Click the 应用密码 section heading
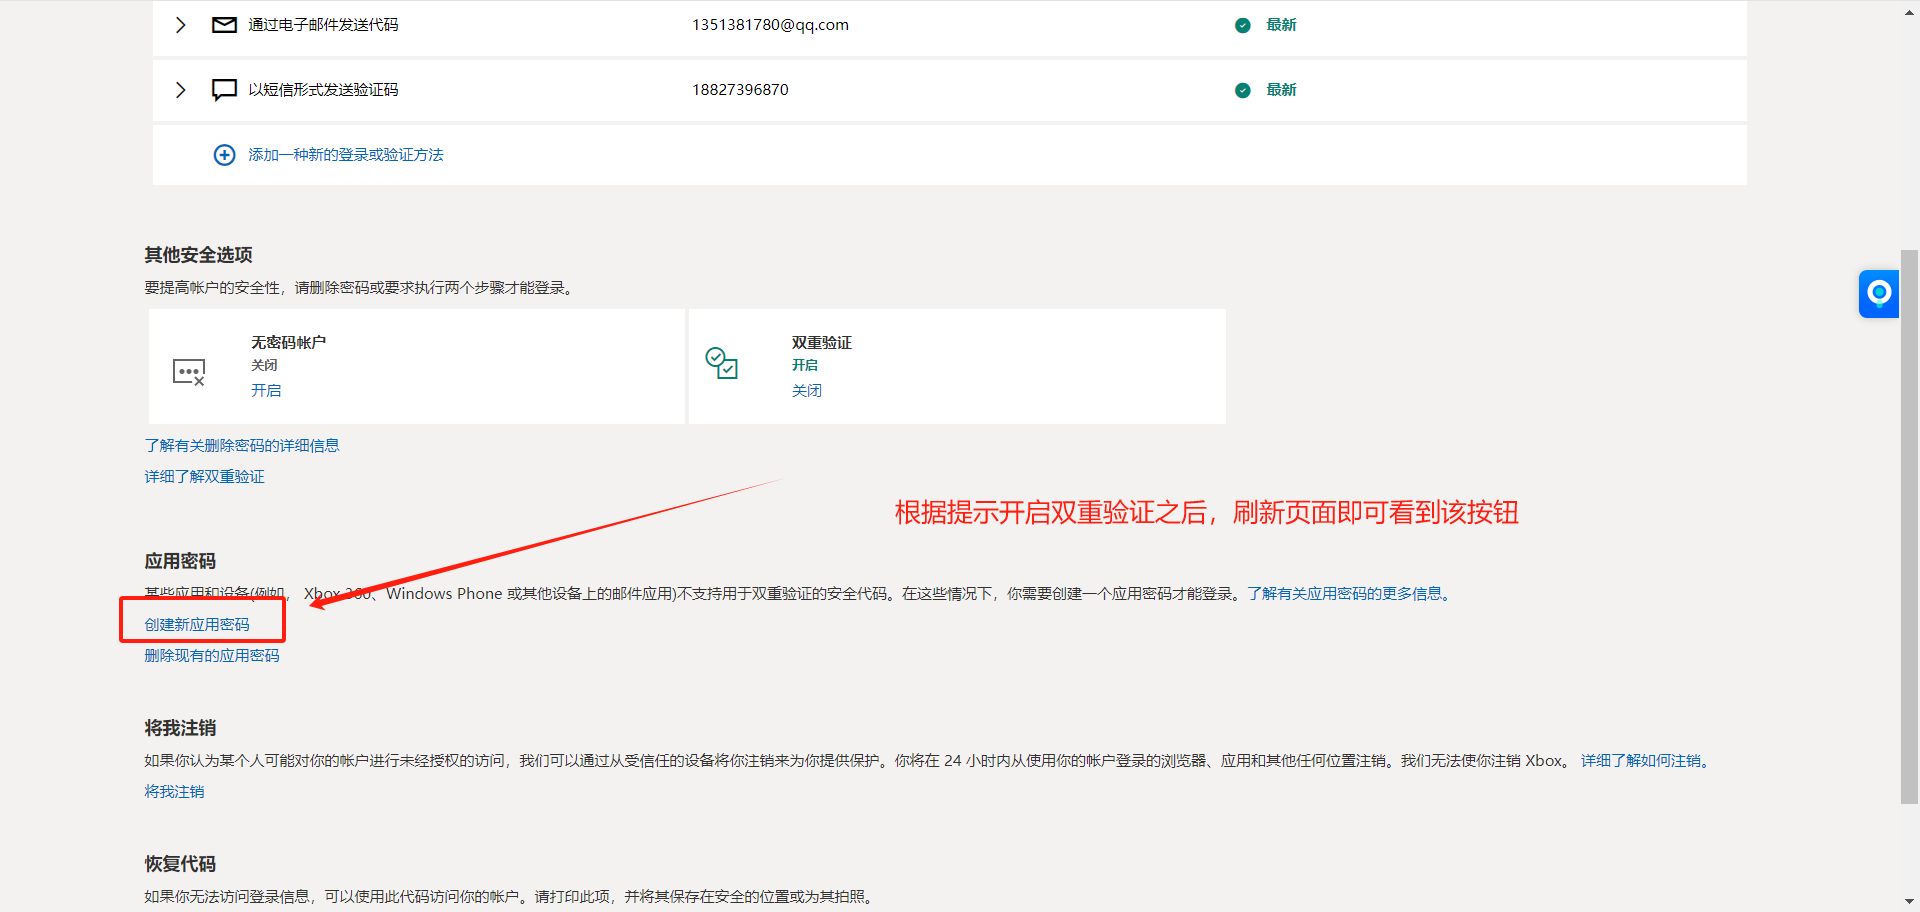Image resolution: width=1920 pixels, height=912 pixels. click(180, 561)
